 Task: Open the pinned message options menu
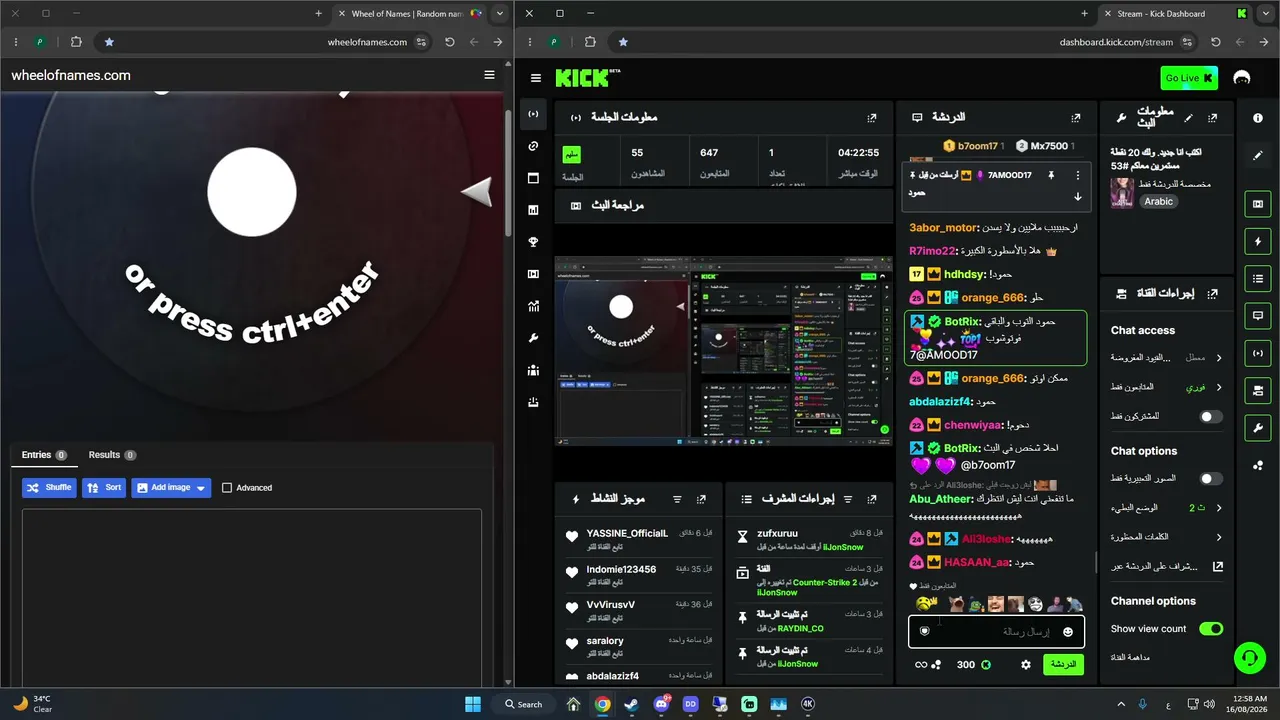click(x=1078, y=175)
